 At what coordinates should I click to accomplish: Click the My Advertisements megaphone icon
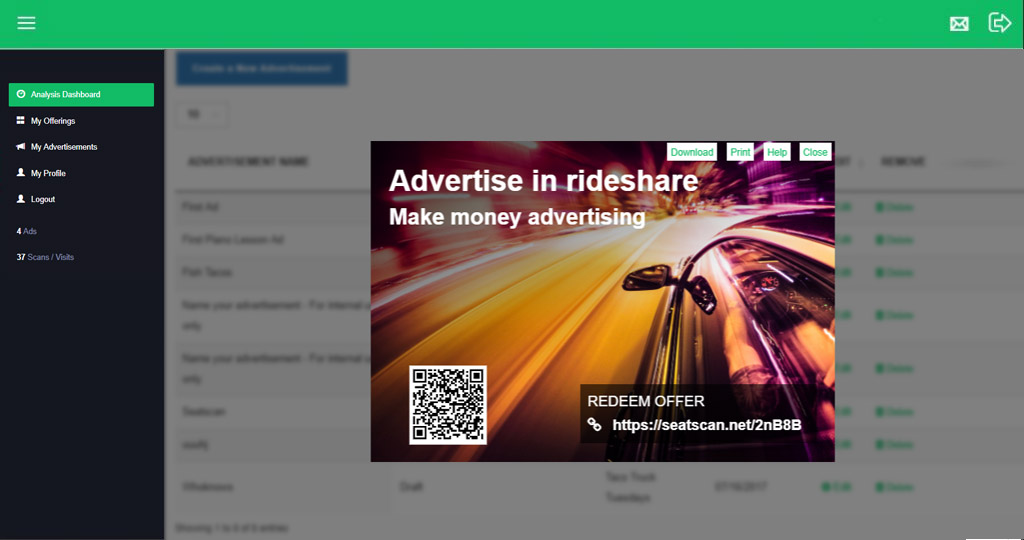coord(20,146)
